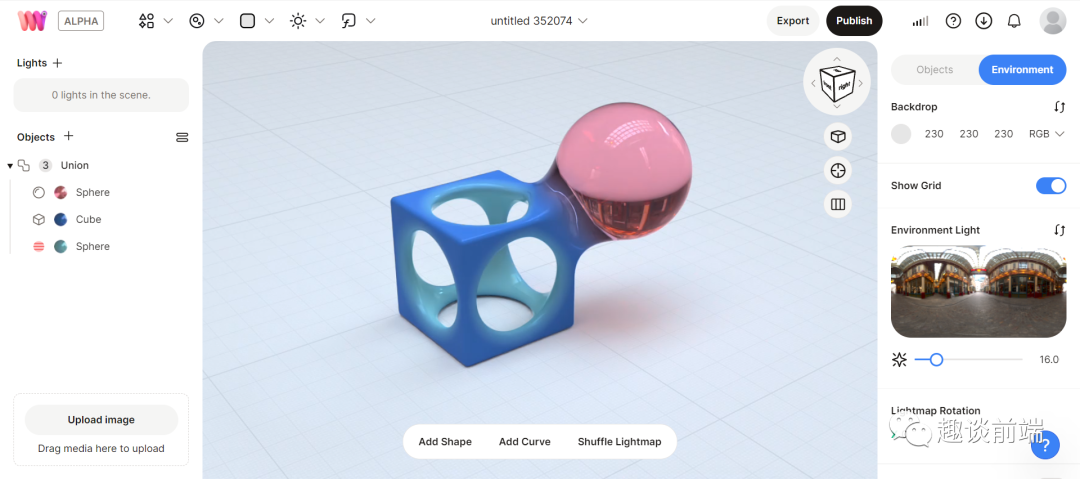This screenshot has height=479, width=1080.
Task: Click the Add Curve button
Action: [x=525, y=442]
